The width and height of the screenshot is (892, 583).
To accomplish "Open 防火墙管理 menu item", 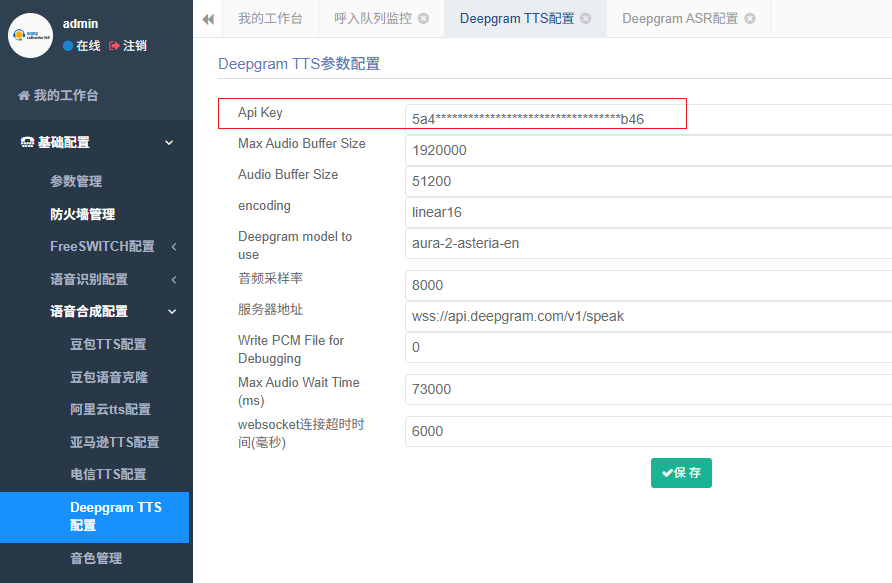I will 82,214.
